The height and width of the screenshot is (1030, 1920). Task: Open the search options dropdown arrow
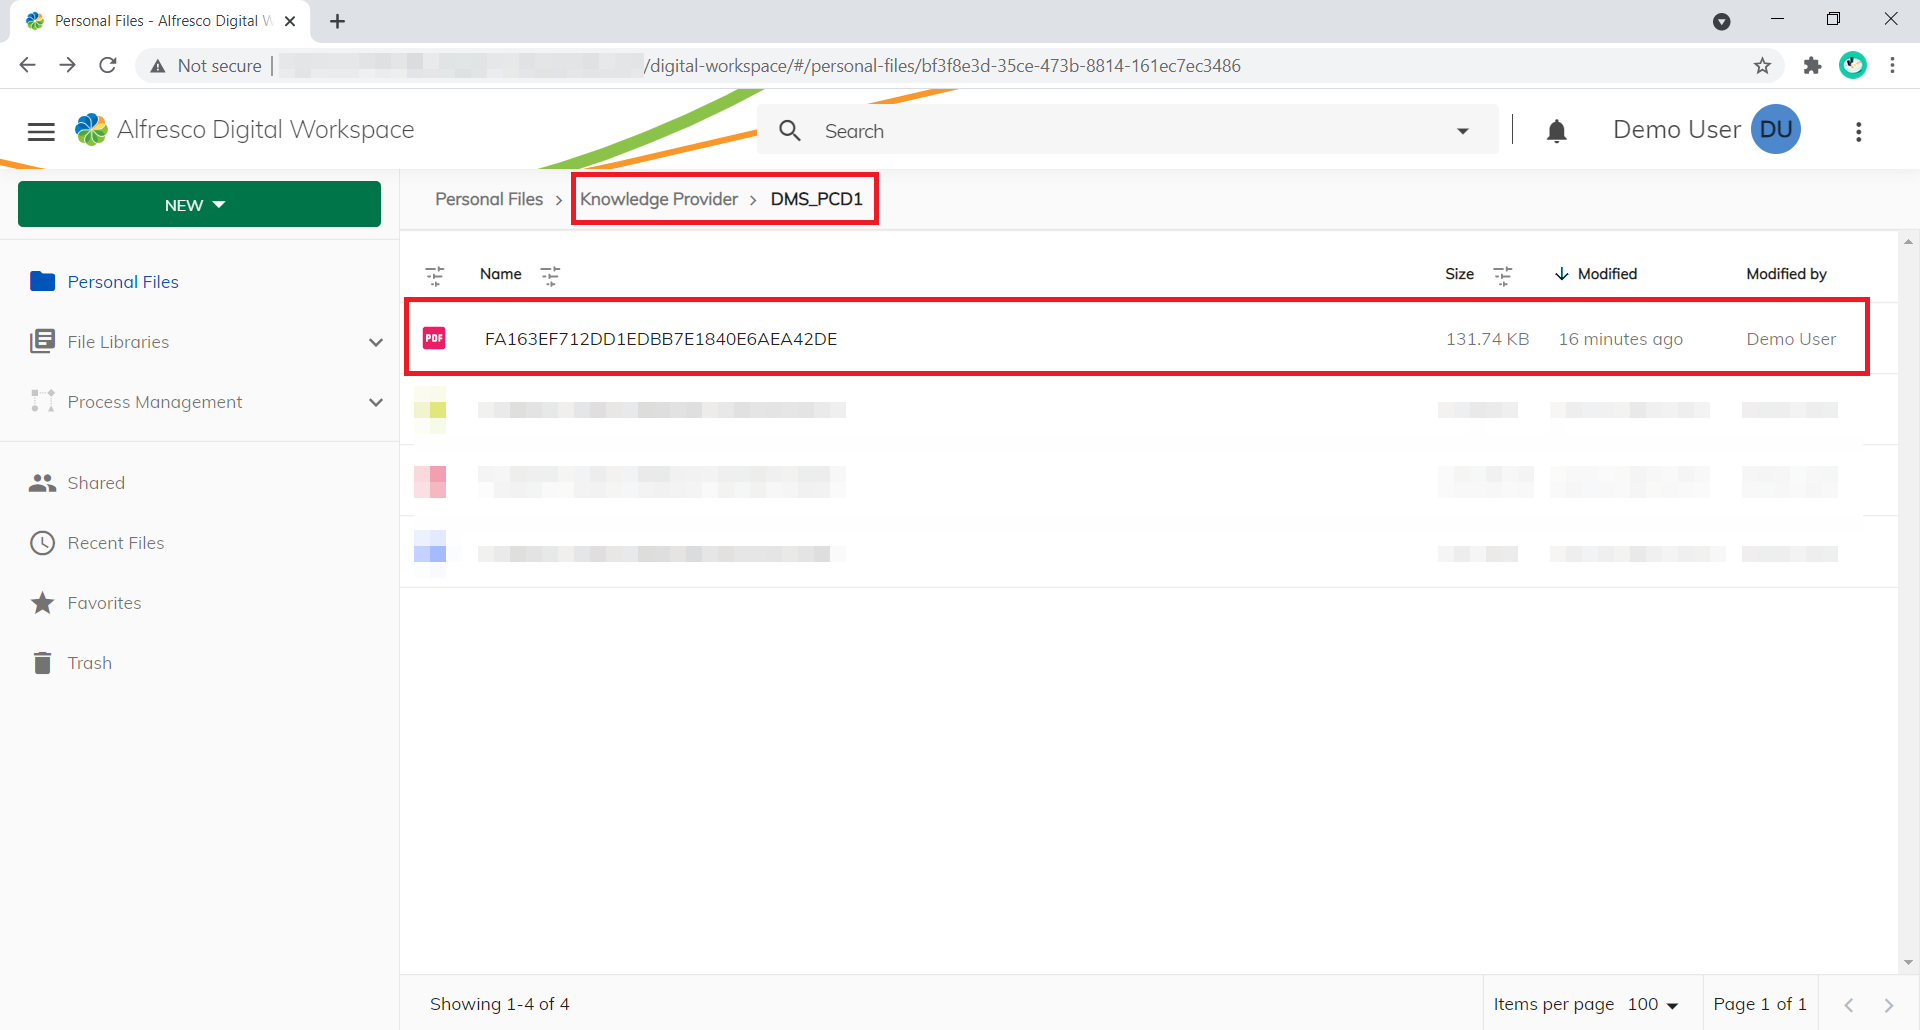click(x=1462, y=131)
